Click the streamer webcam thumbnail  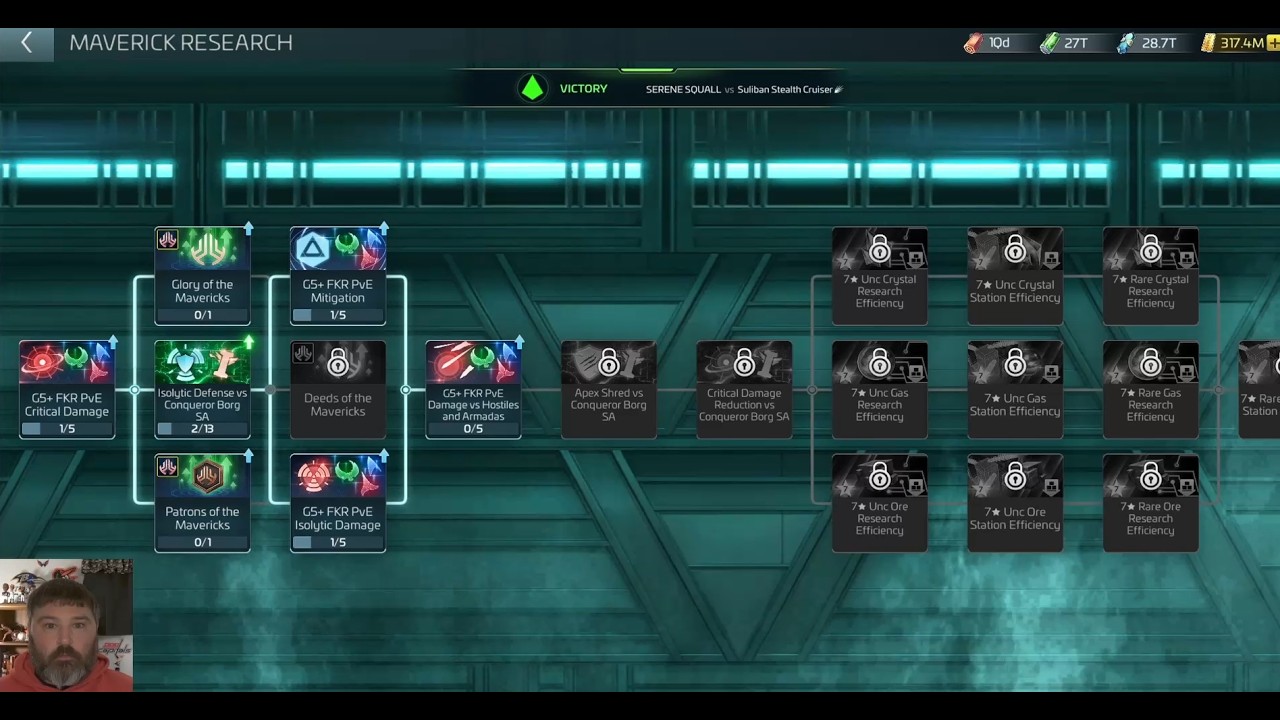click(66, 625)
